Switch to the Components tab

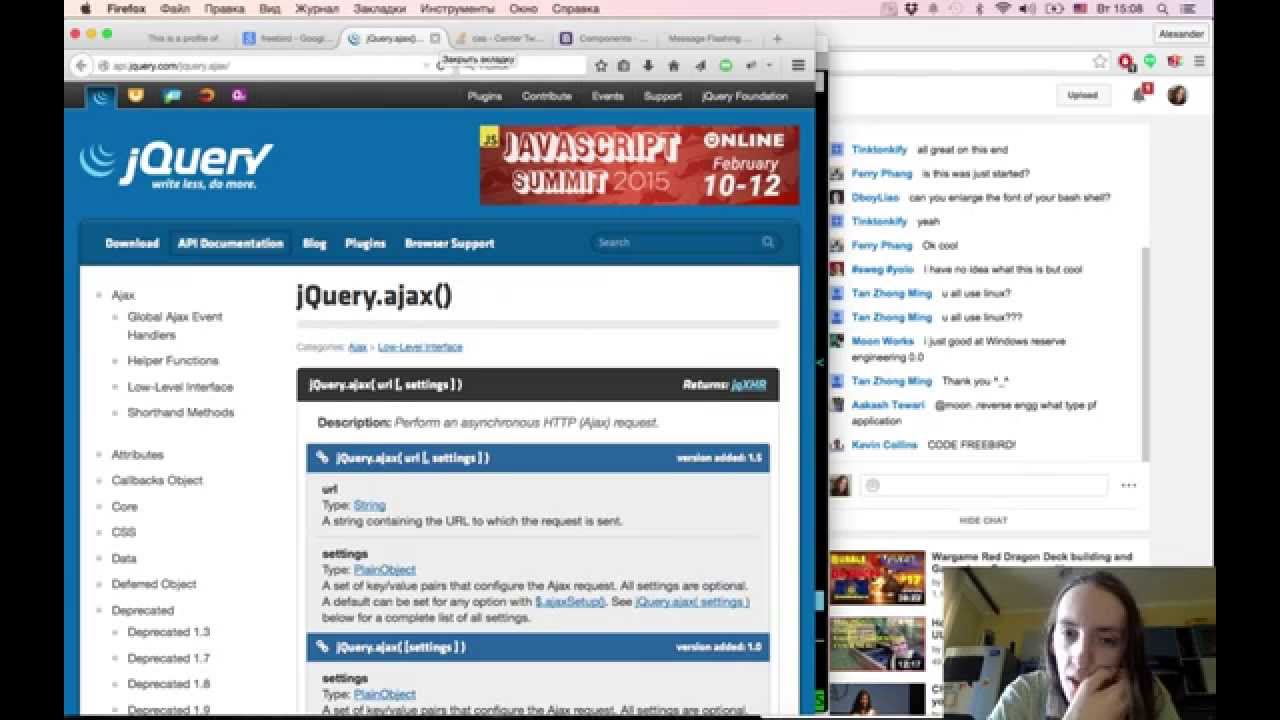(604, 39)
